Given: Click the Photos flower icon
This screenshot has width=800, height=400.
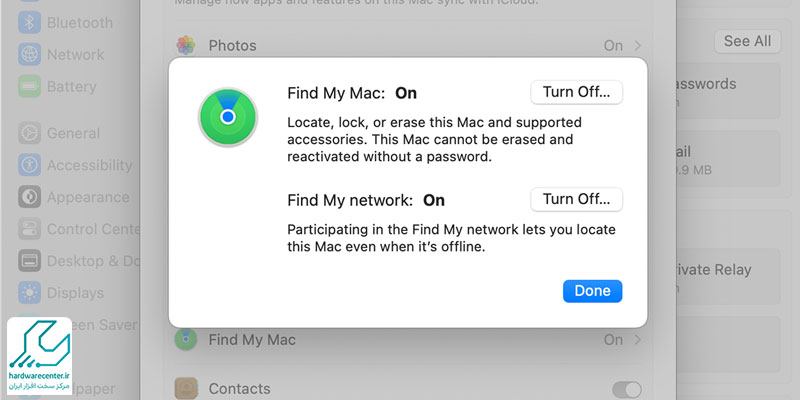Looking at the screenshot, I should point(186,45).
